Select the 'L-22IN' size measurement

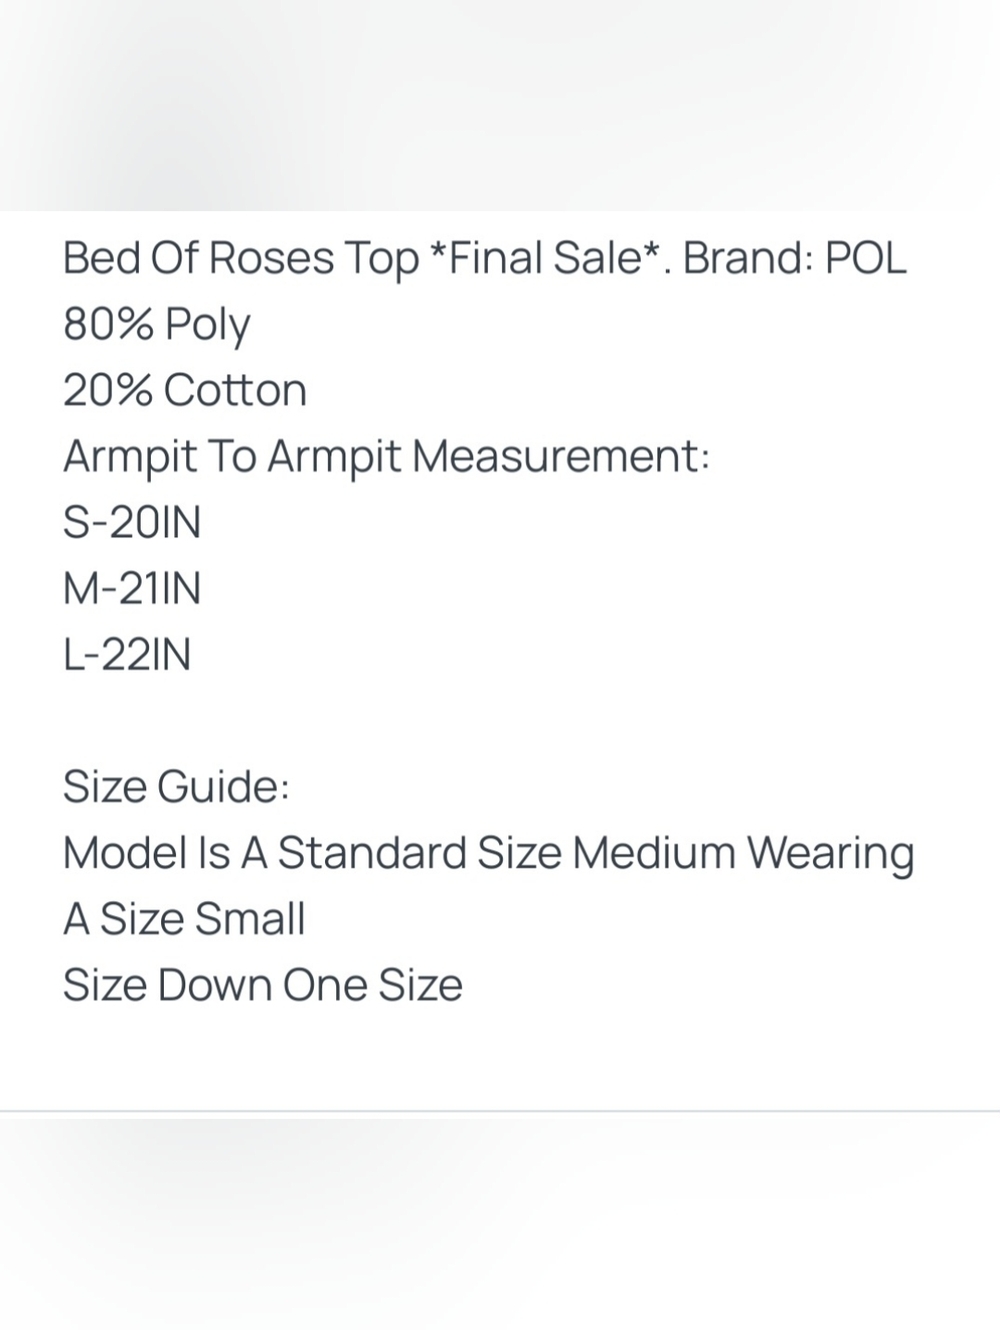(127, 654)
